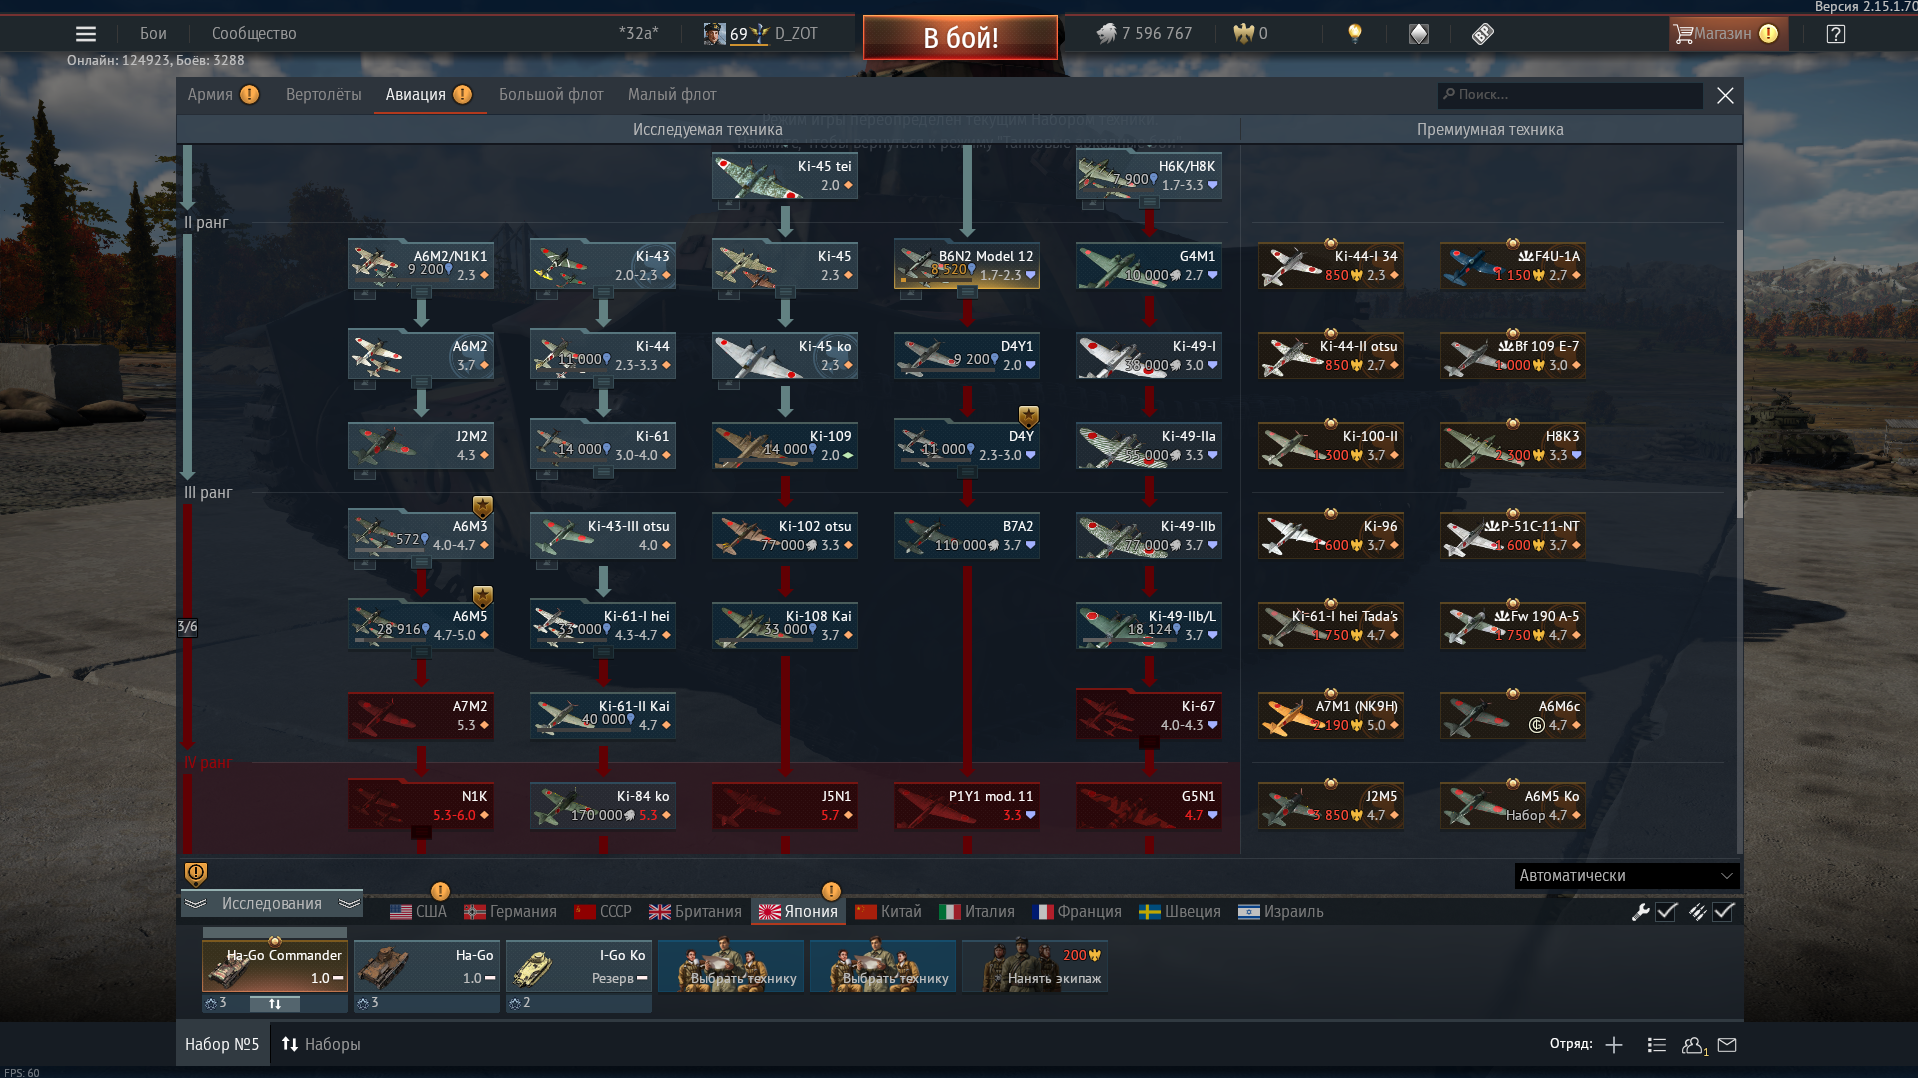1918x1078 pixels.
Task: Switch to the Вертолёты tab
Action: 323,95
